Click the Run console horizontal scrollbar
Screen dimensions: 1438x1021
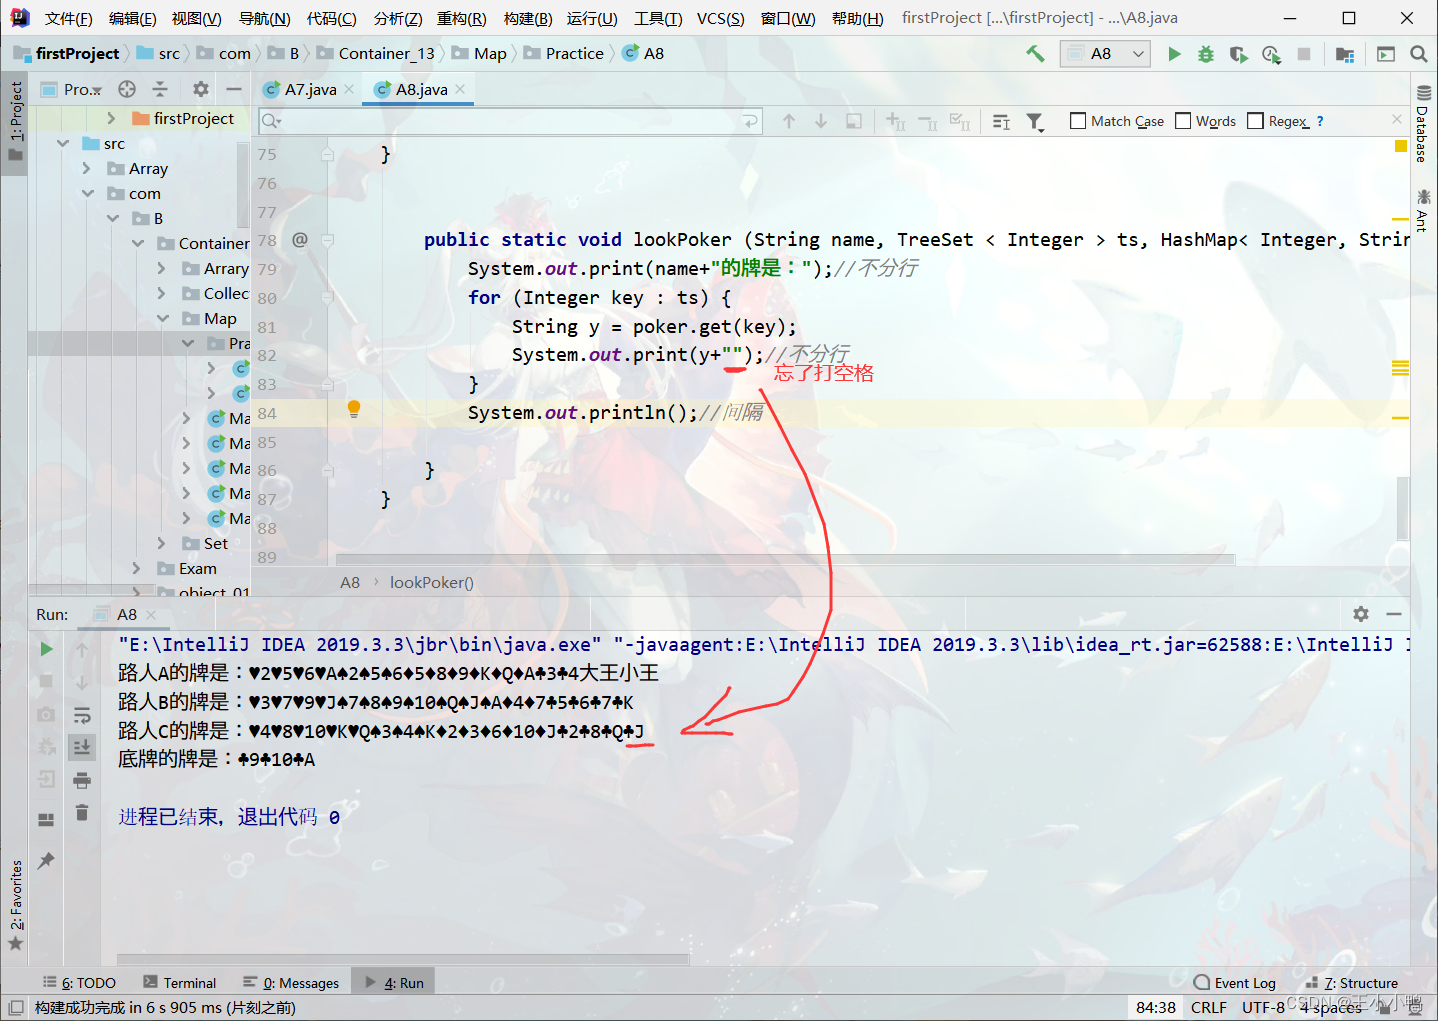tap(403, 959)
